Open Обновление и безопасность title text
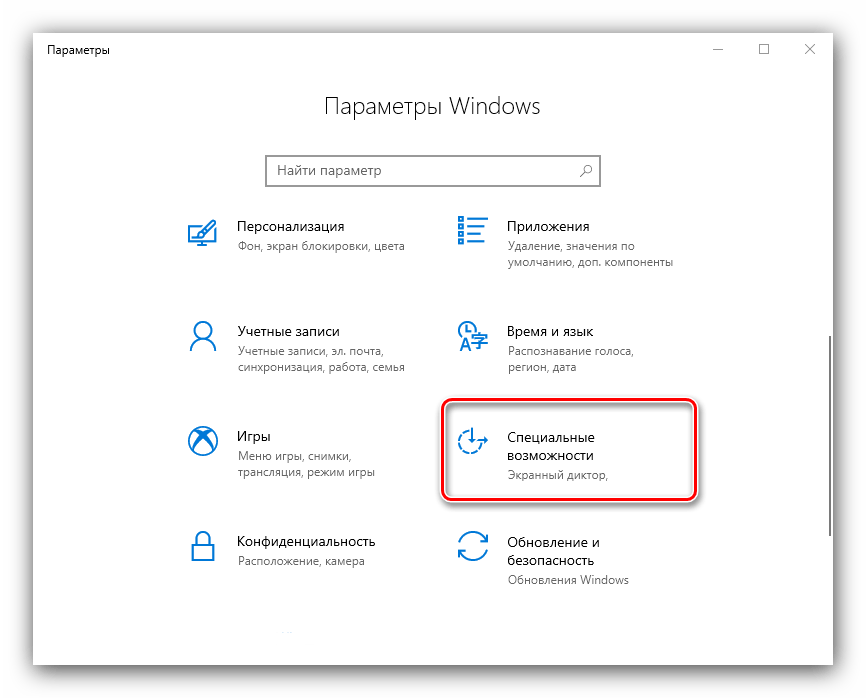 tap(553, 551)
